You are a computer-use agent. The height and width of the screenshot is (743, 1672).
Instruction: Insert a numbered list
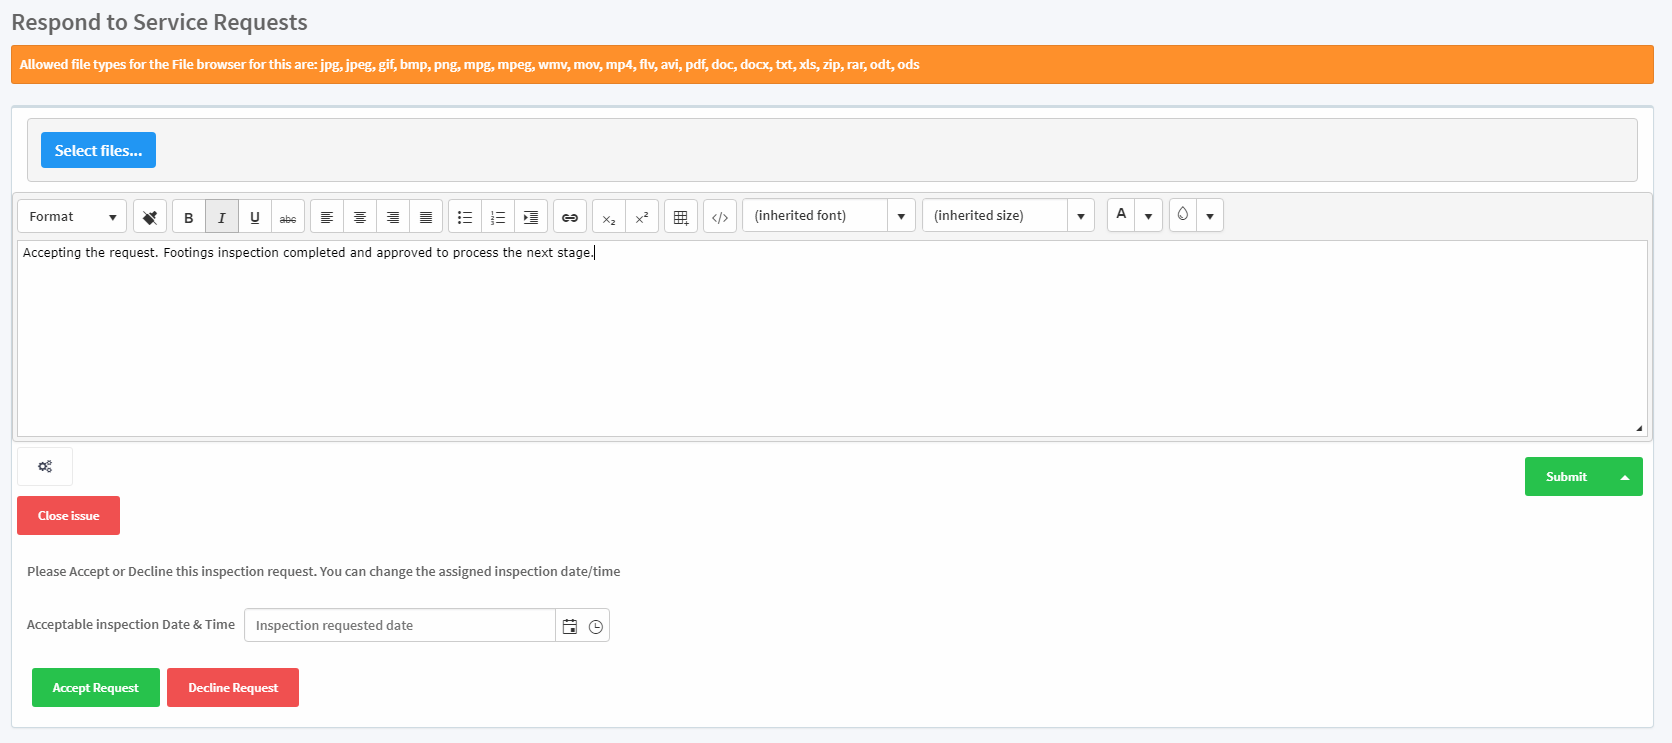click(x=498, y=217)
